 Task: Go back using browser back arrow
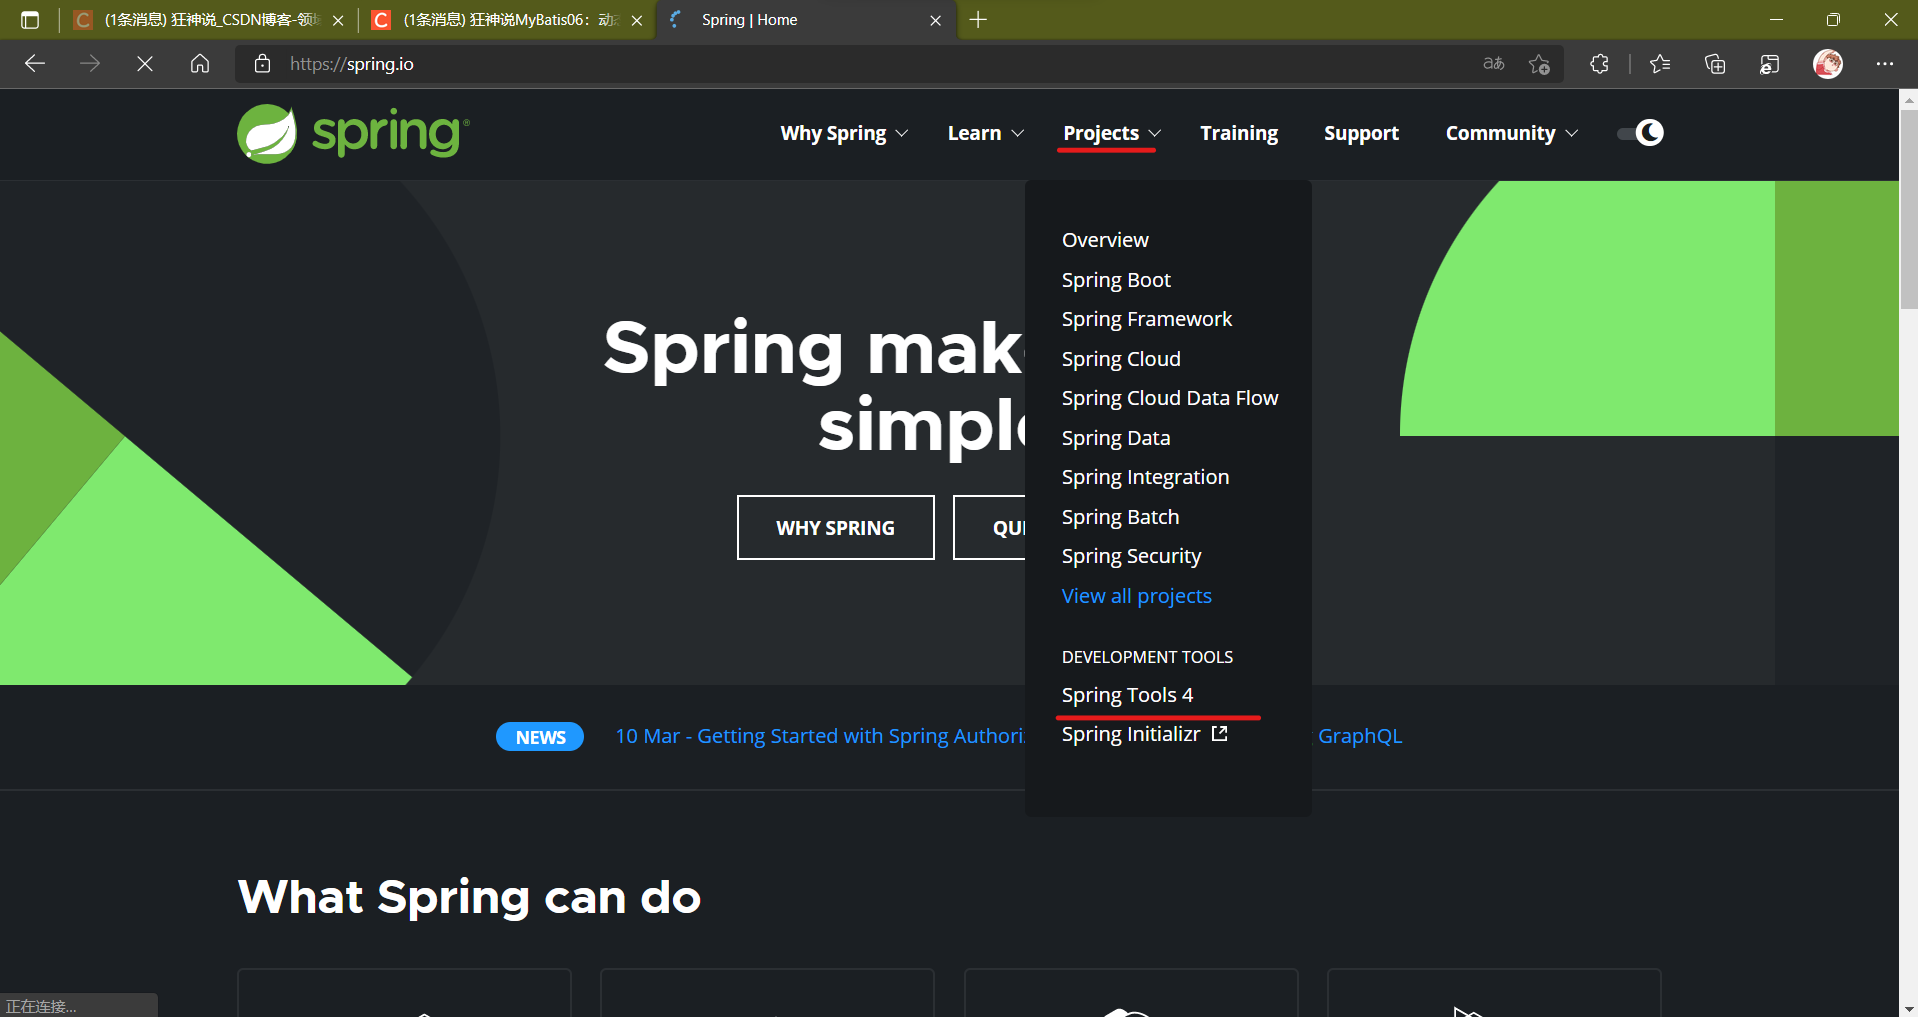pos(35,64)
